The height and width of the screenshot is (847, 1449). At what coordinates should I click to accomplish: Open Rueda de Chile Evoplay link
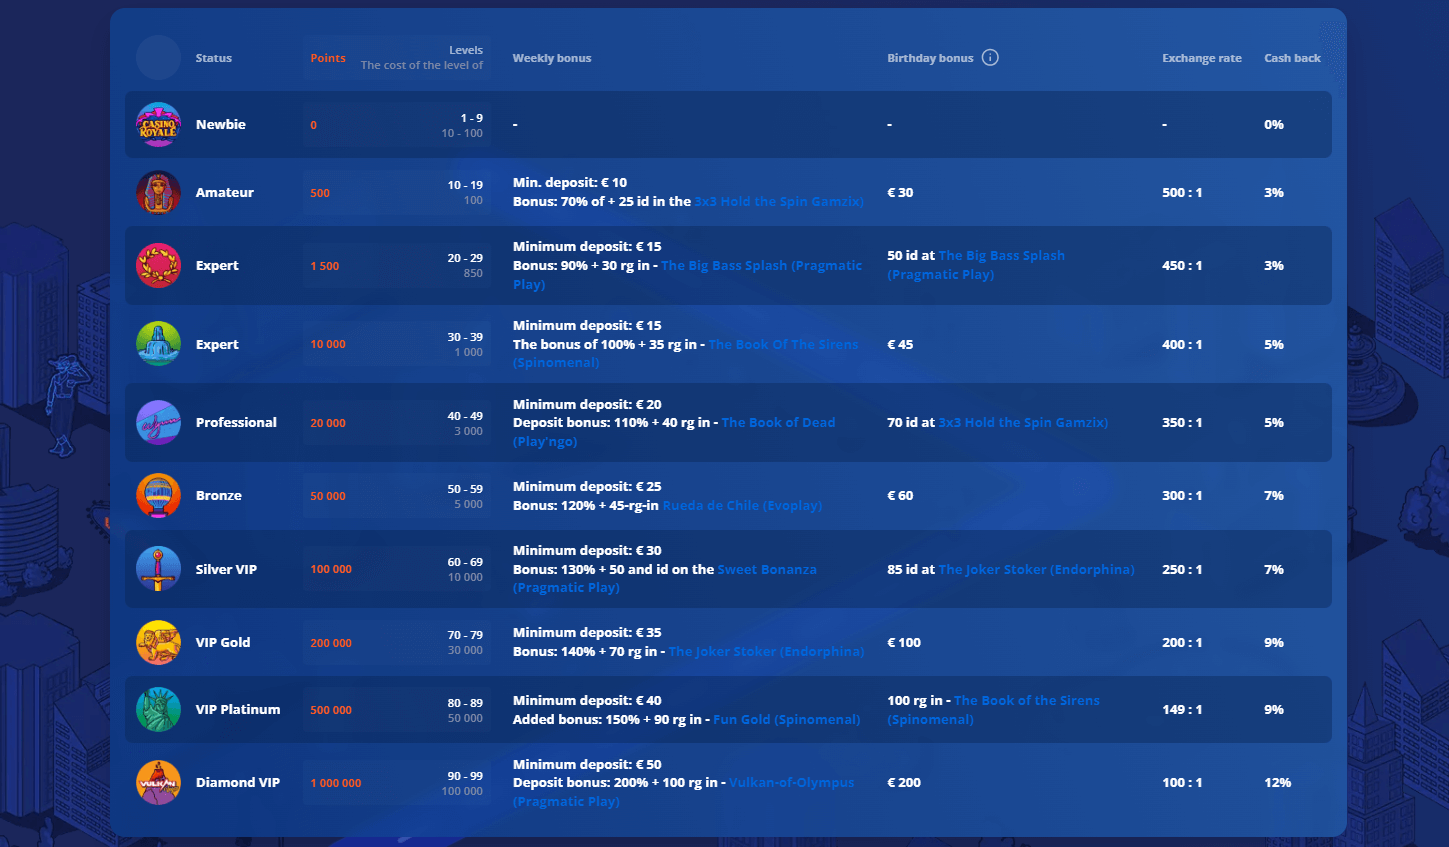click(x=742, y=505)
